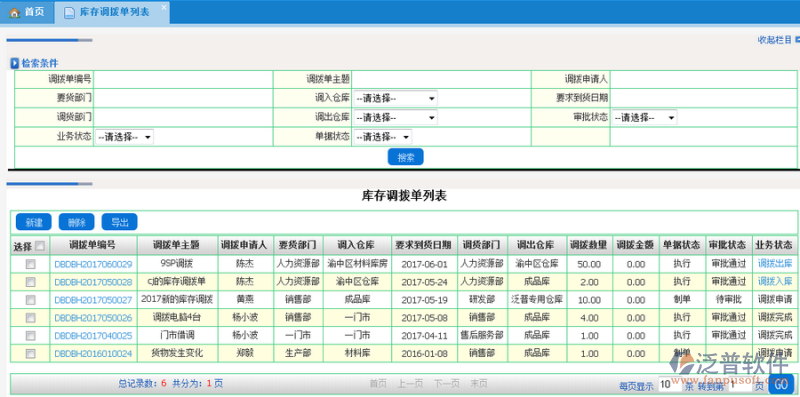Click the 门市借调 subject cell
Image resolution: width=800 pixels, height=397 pixels.
pos(178,335)
